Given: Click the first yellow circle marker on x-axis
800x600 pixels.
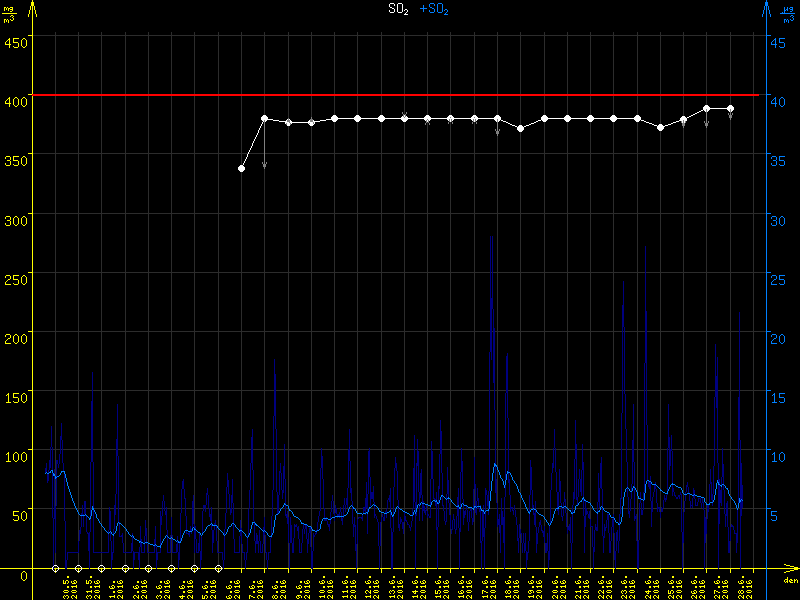Looking at the screenshot, I should point(56,568).
